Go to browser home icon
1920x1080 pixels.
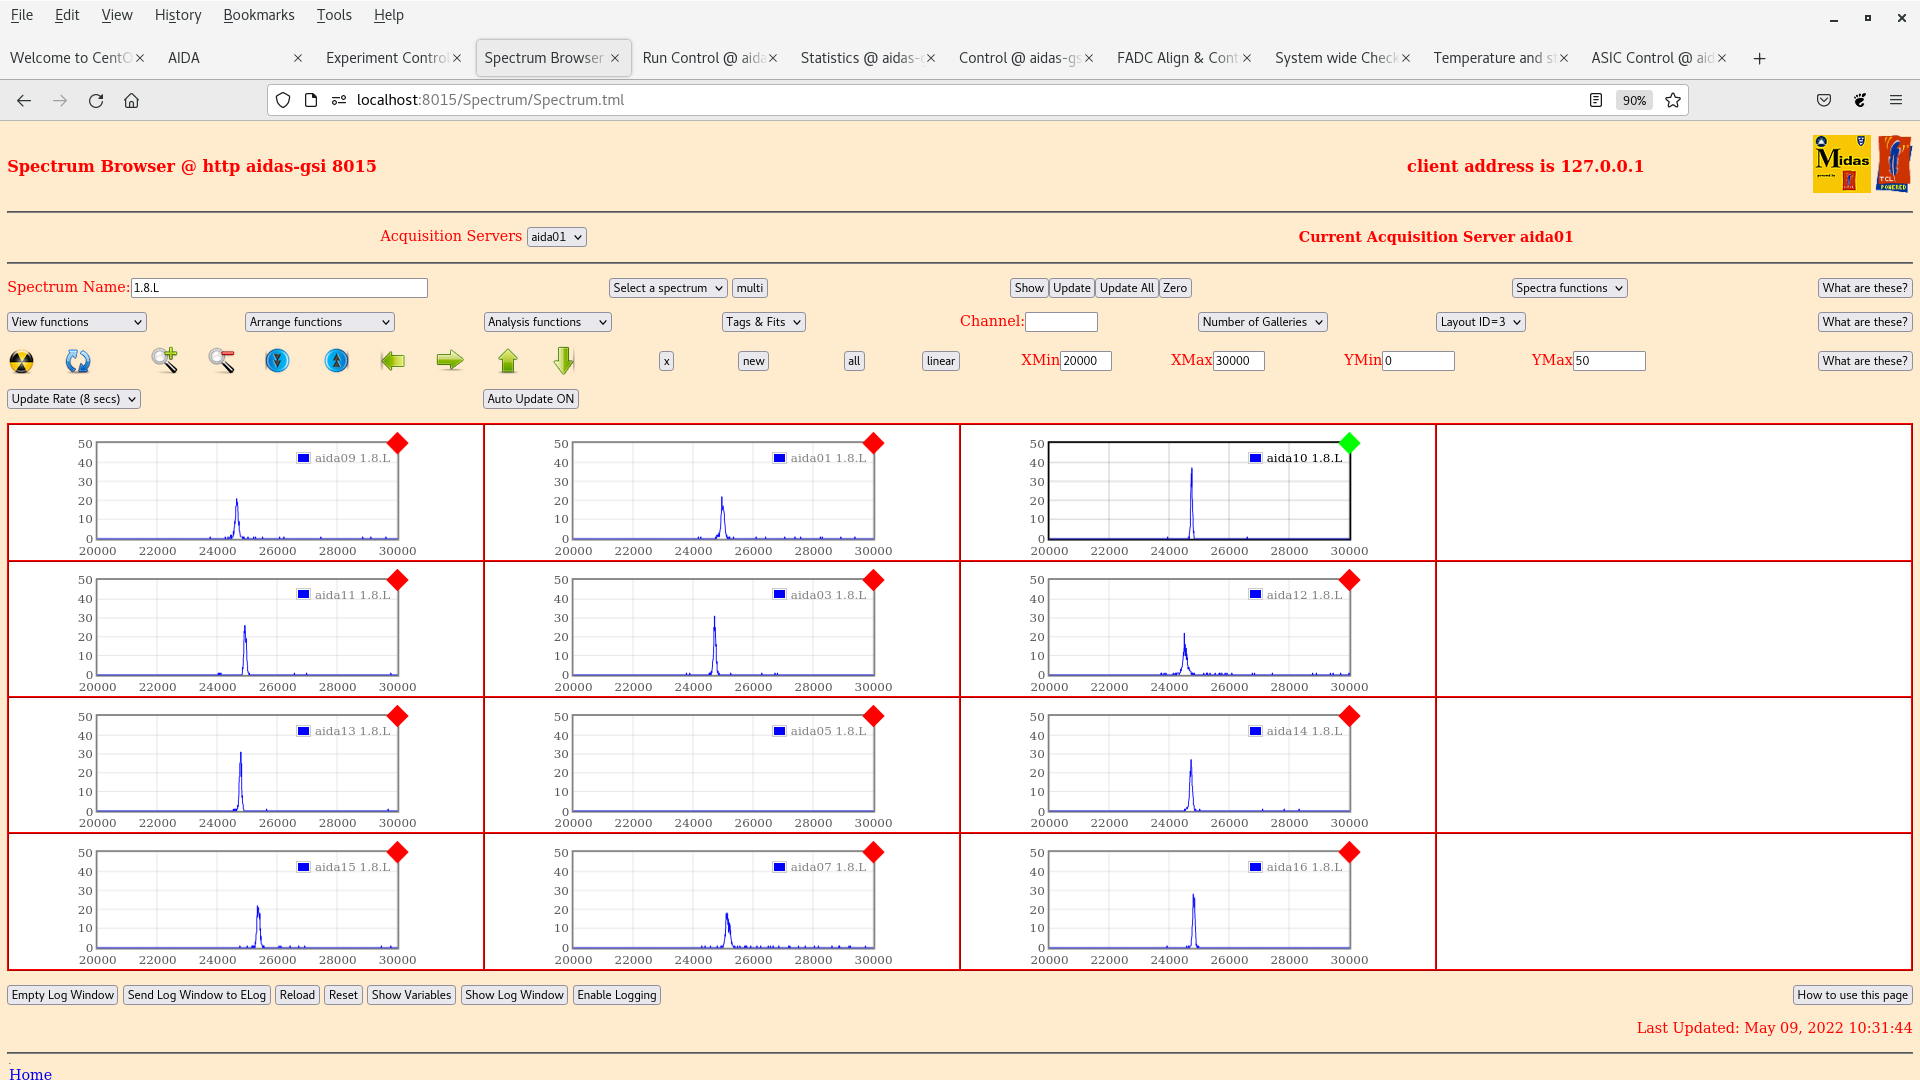[131, 100]
